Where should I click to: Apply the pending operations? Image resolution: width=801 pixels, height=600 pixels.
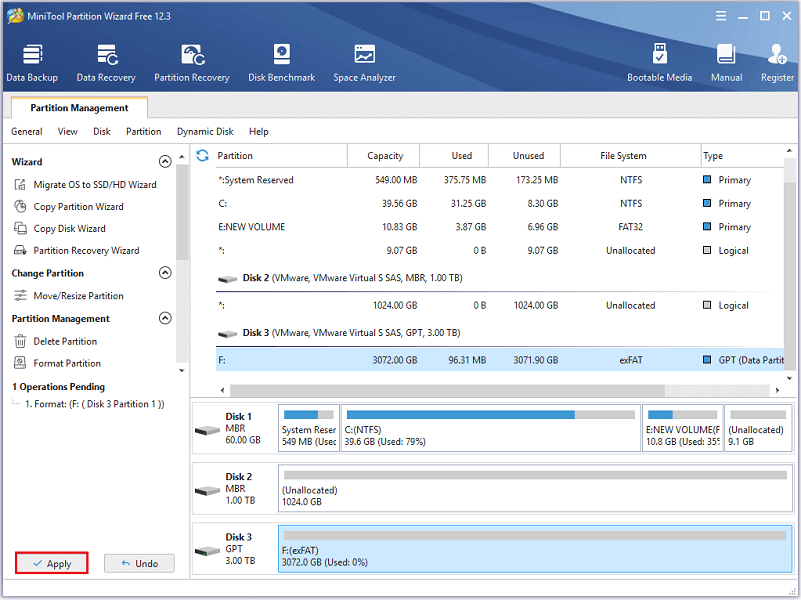pos(52,563)
